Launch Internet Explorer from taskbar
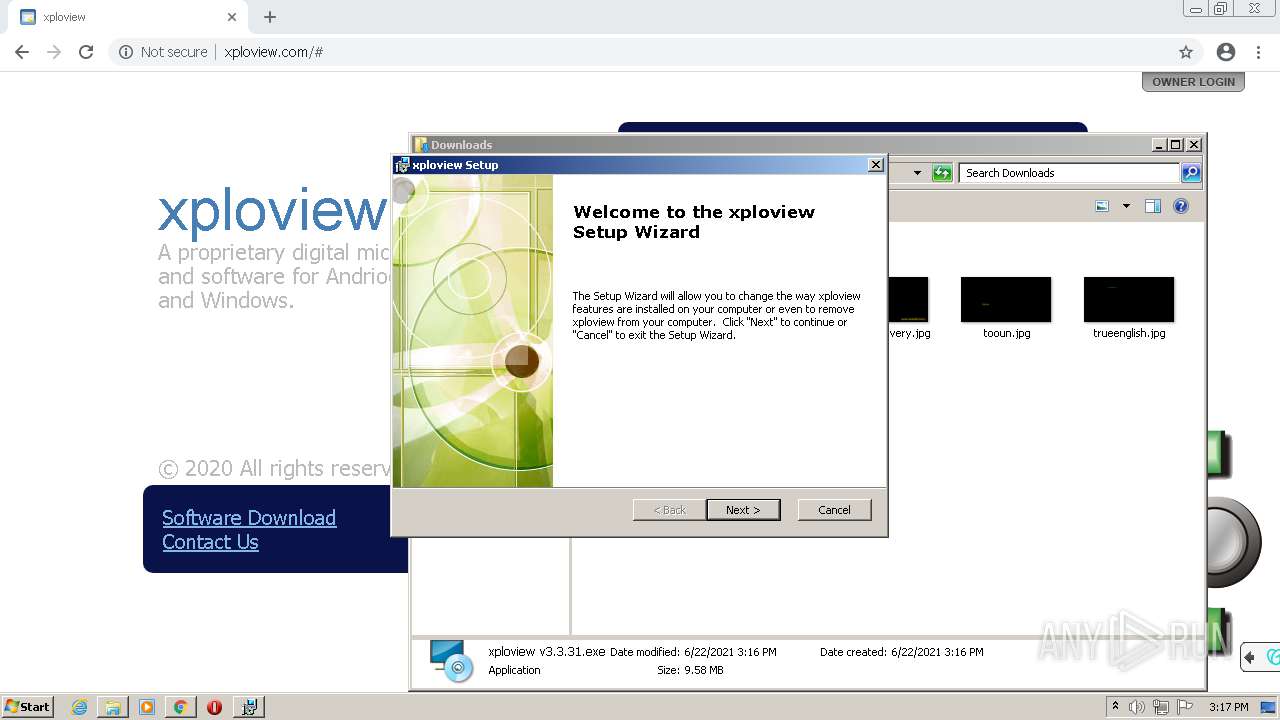 pyautogui.click(x=79, y=707)
